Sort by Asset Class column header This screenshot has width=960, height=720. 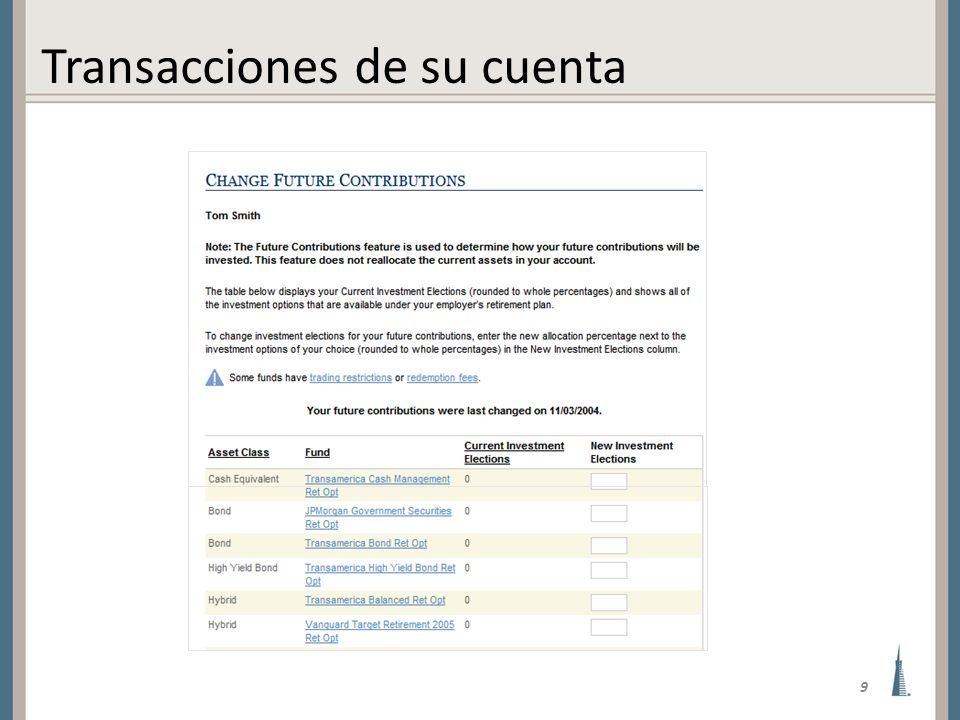238,452
